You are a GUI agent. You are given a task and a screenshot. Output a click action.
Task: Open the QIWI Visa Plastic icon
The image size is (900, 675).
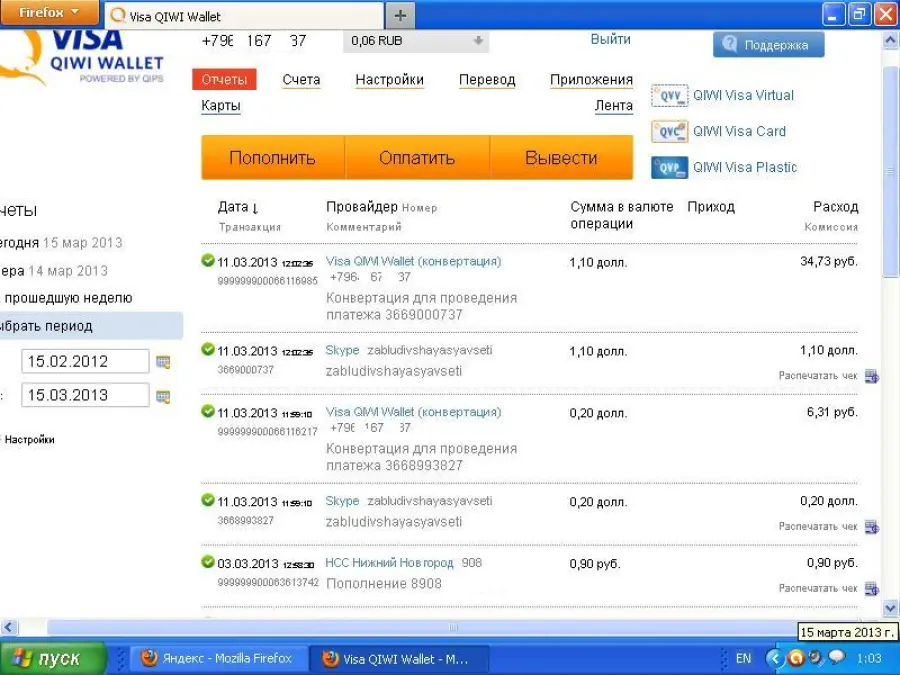pos(669,168)
